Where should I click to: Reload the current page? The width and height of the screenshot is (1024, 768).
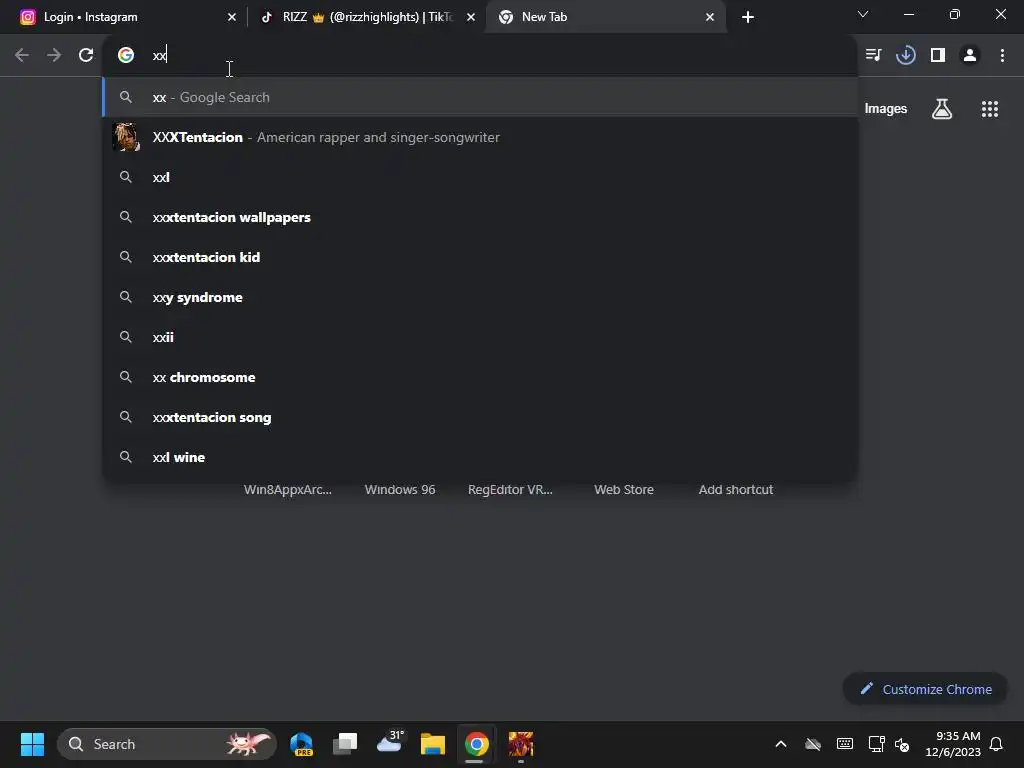click(86, 56)
